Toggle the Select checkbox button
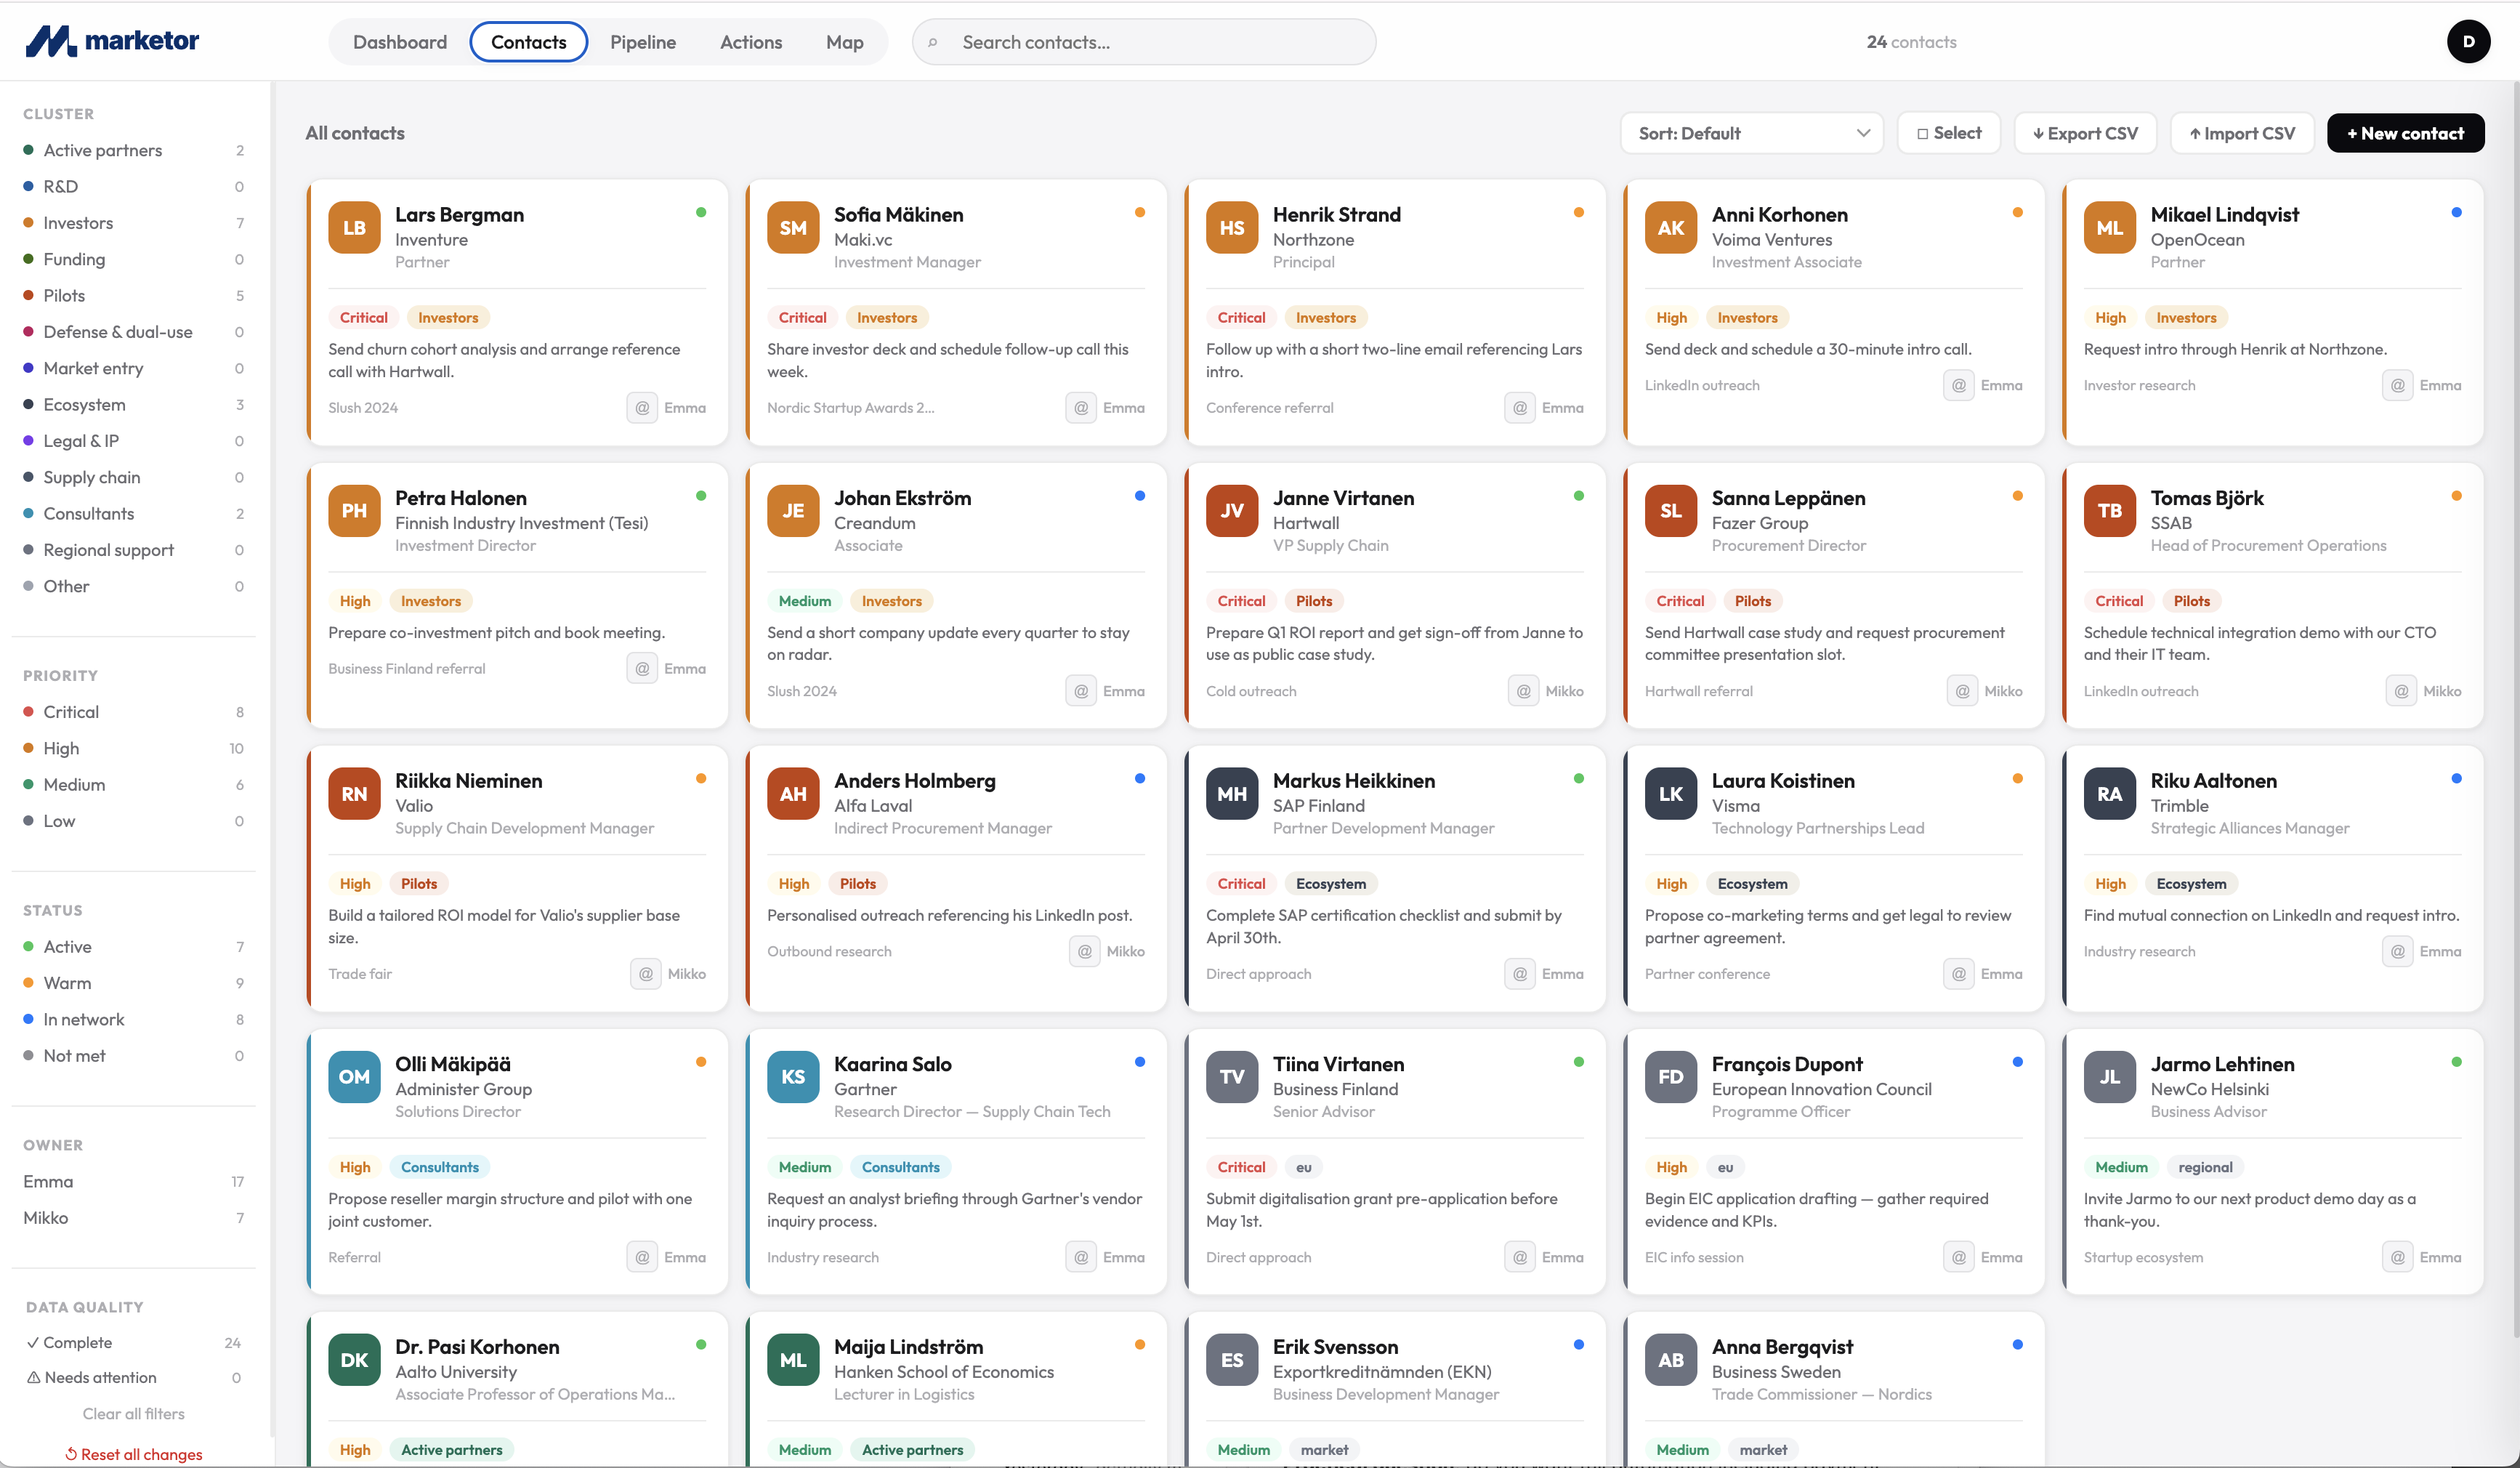The width and height of the screenshot is (2520, 1468). tap(1949, 133)
